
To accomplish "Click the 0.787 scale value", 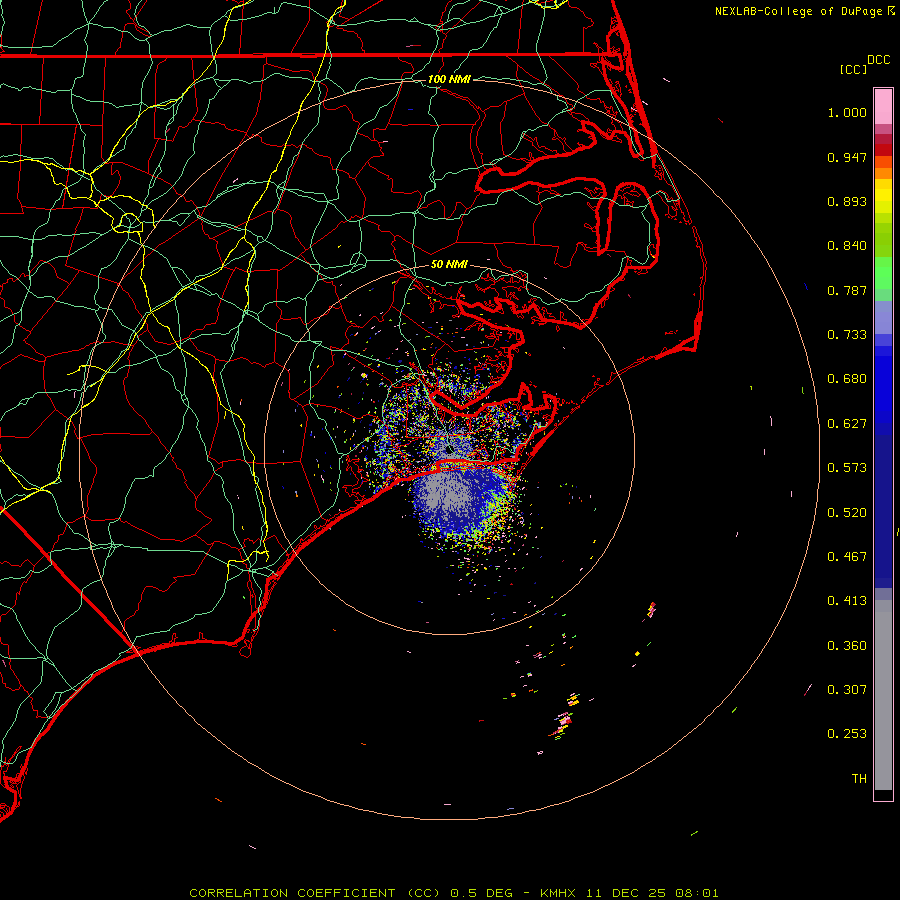I will coord(847,290).
